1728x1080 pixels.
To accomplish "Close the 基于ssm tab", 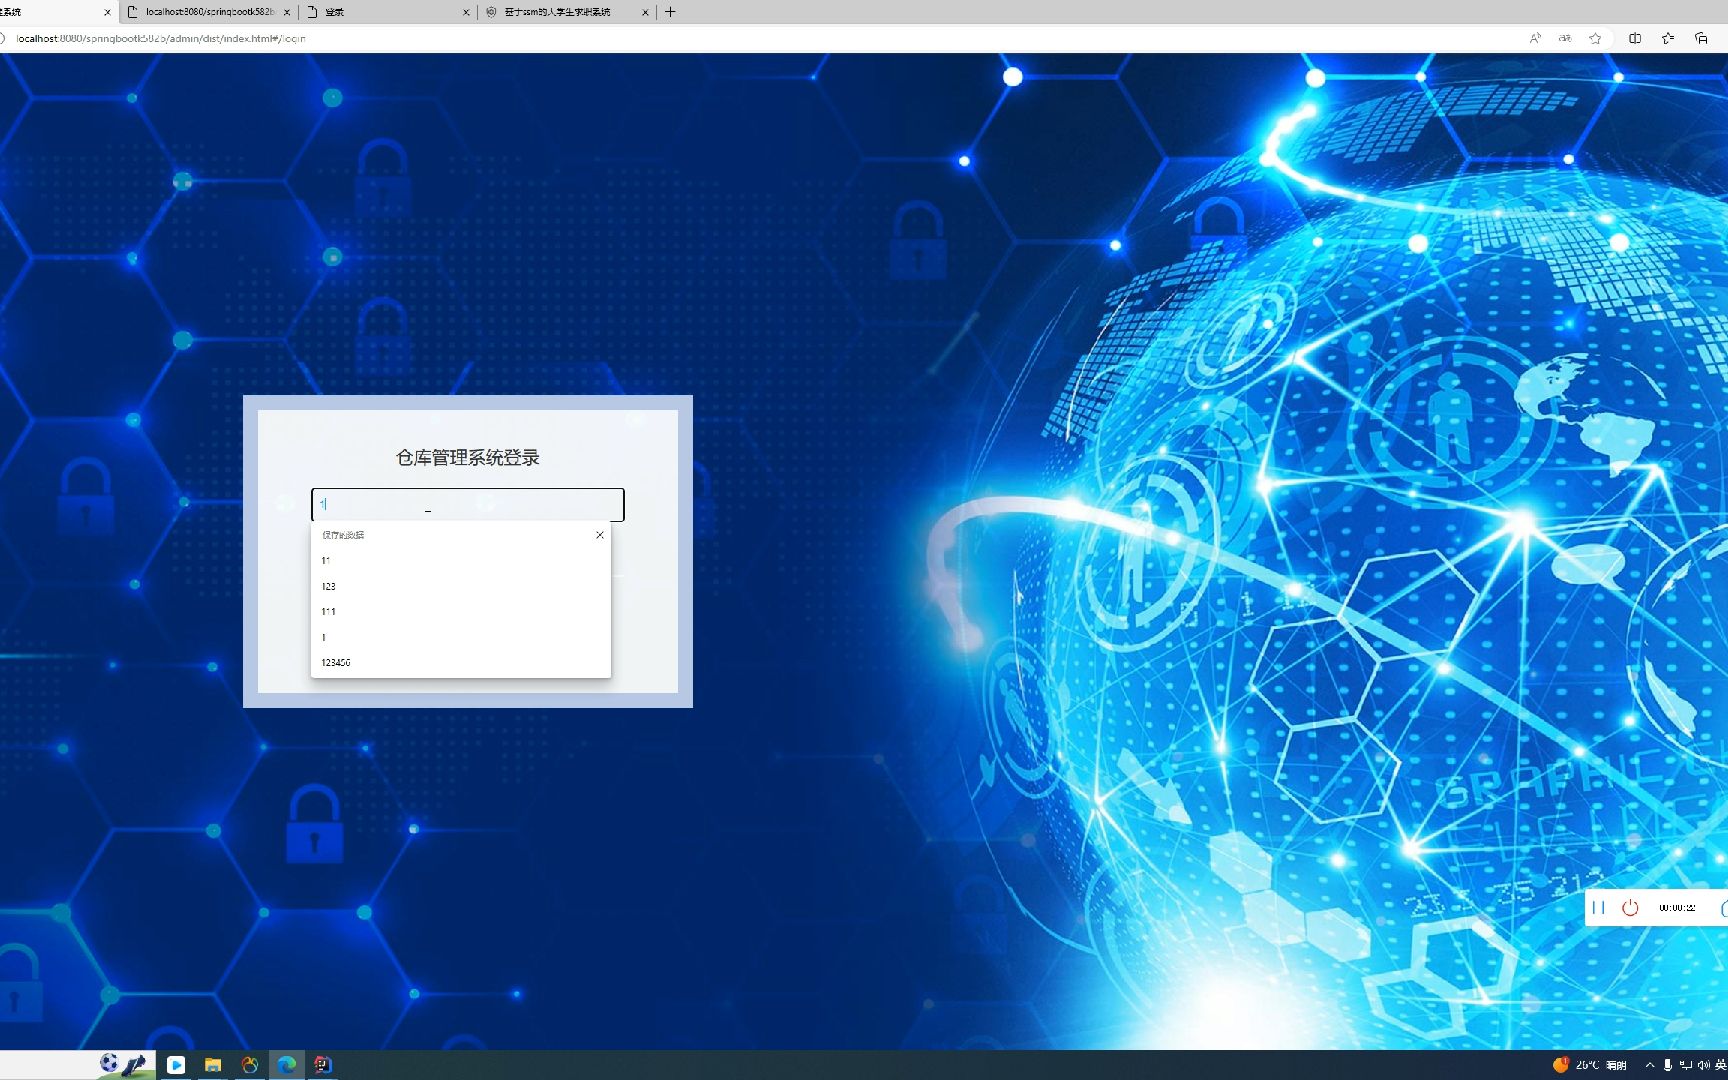I will click(645, 12).
